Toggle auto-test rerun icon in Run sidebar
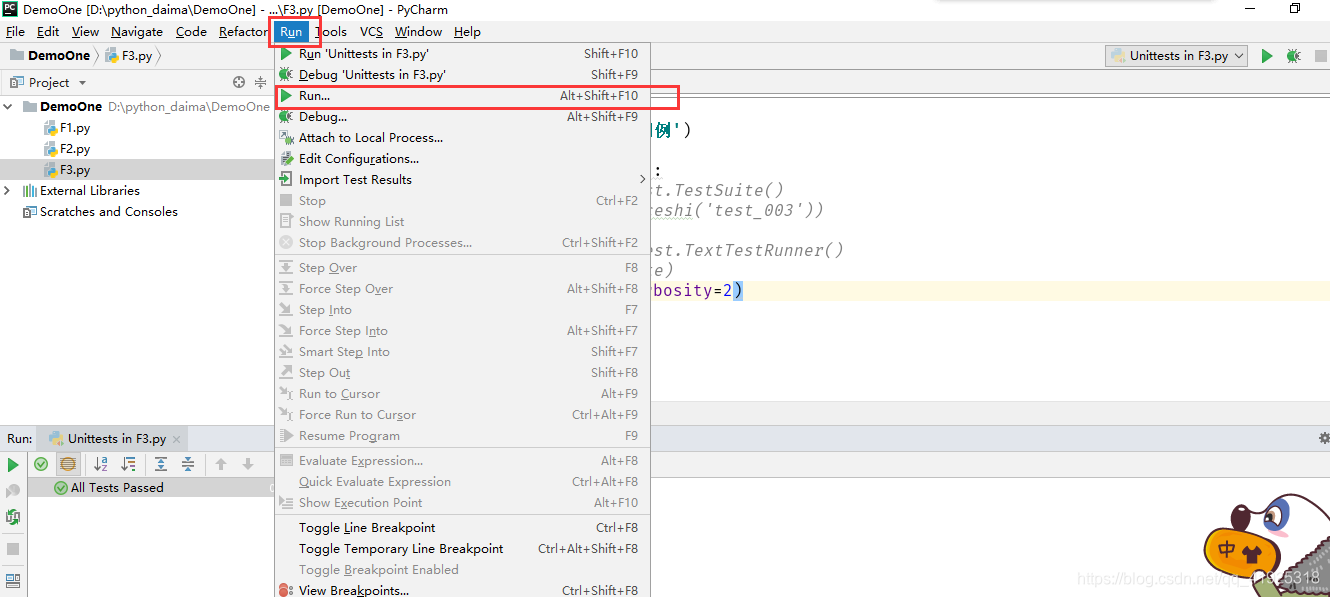The width and height of the screenshot is (1330, 597). point(13,517)
